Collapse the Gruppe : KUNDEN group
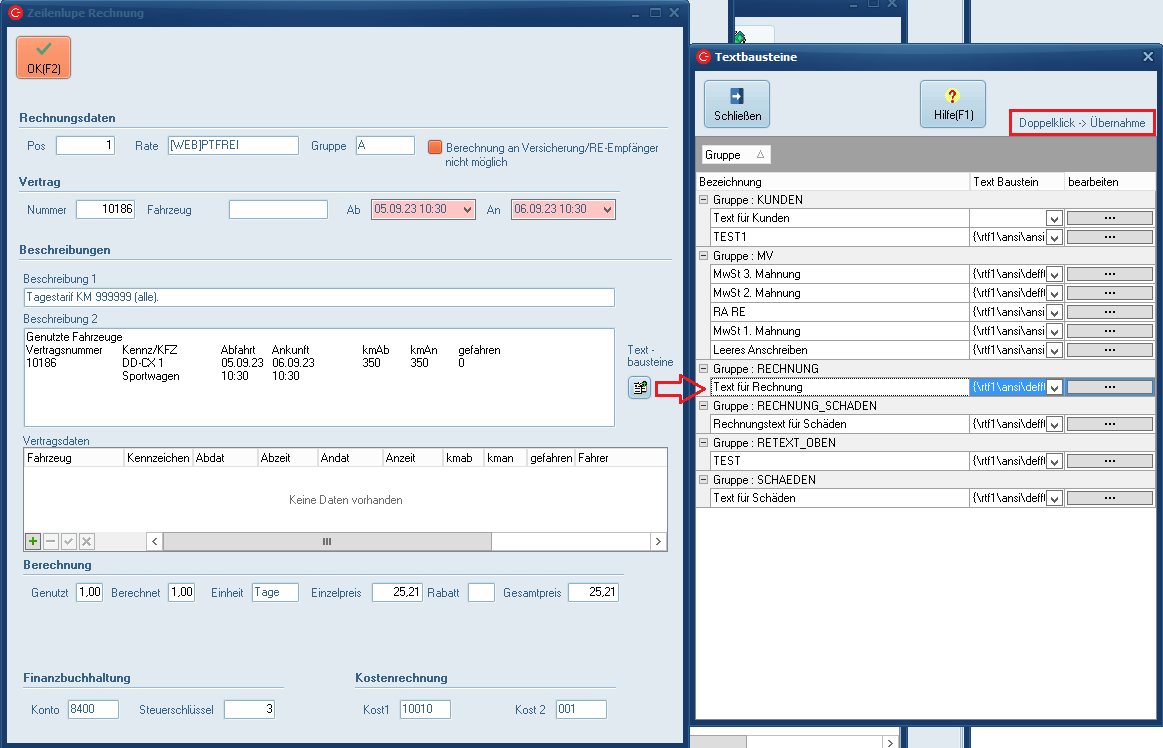This screenshot has width=1163, height=748. tap(704, 200)
